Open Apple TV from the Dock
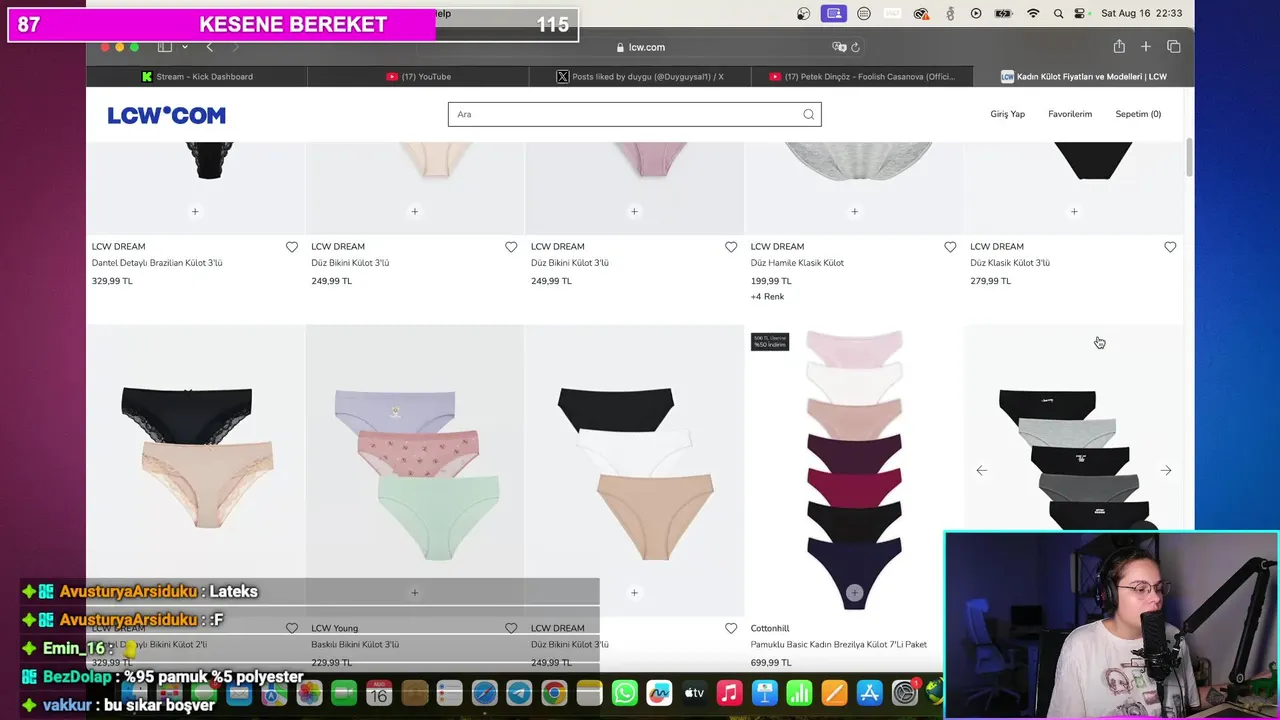This screenshot has height=720, width=1280. tap(694, 692)
